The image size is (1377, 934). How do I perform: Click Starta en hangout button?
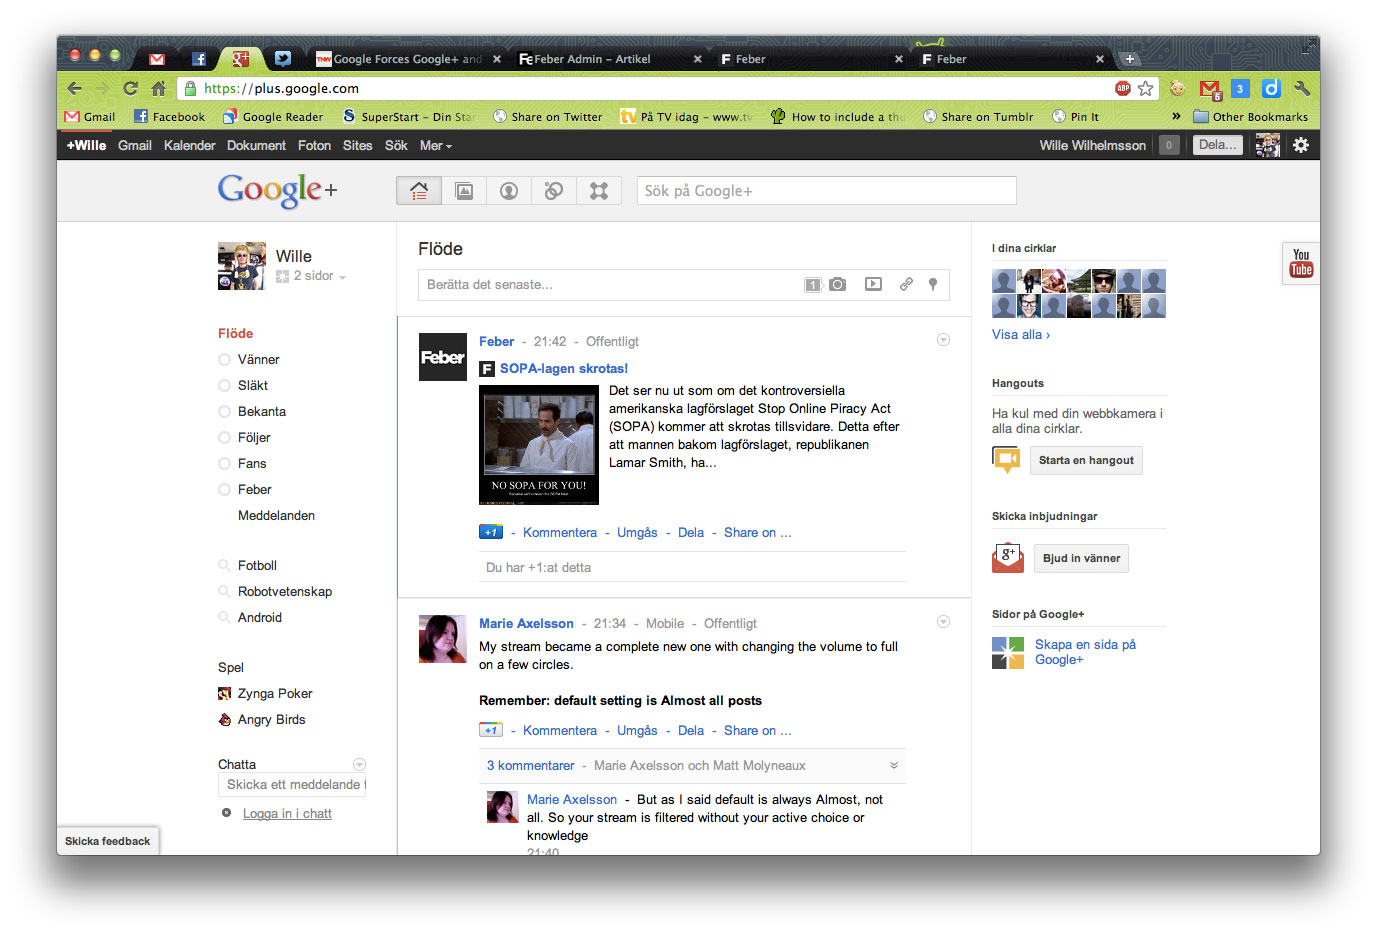pos(1086,460)
